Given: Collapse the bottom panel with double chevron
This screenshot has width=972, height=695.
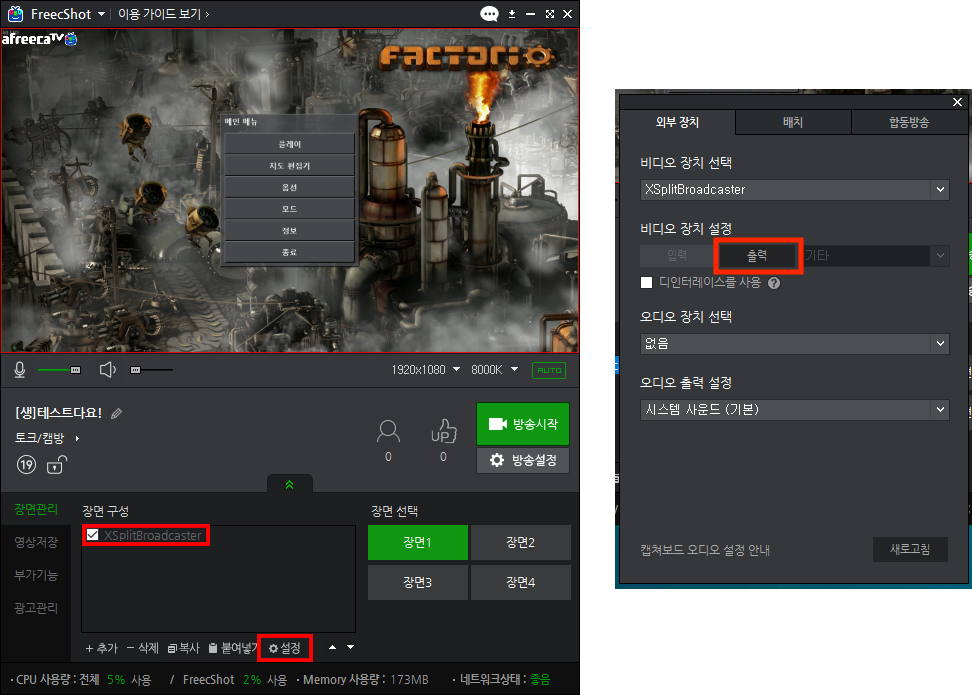Looking at the screenshot, I should coord(289,485).
